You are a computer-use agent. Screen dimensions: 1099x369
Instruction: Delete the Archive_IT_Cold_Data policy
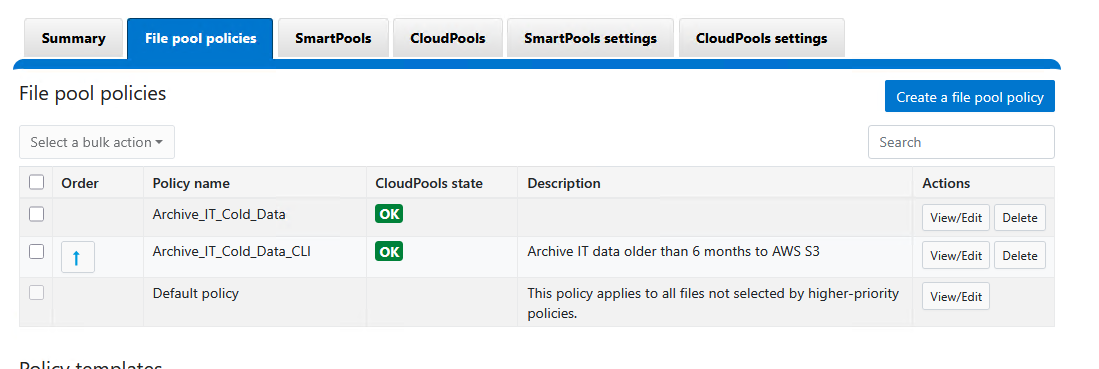1020,217
